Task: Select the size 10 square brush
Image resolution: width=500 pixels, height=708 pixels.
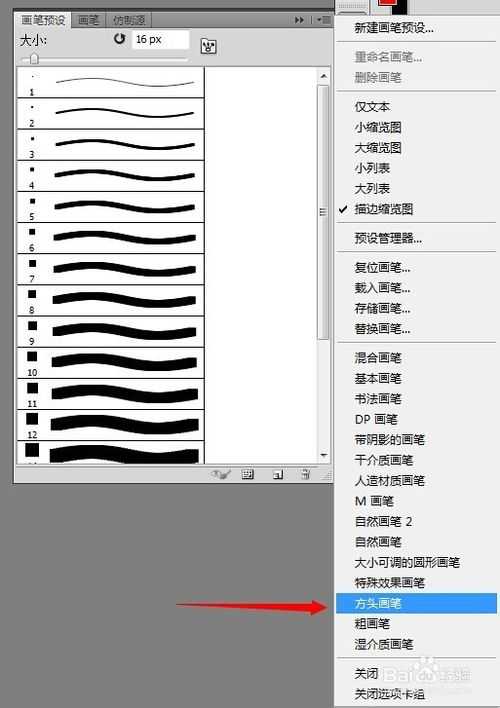Action: 110,363
